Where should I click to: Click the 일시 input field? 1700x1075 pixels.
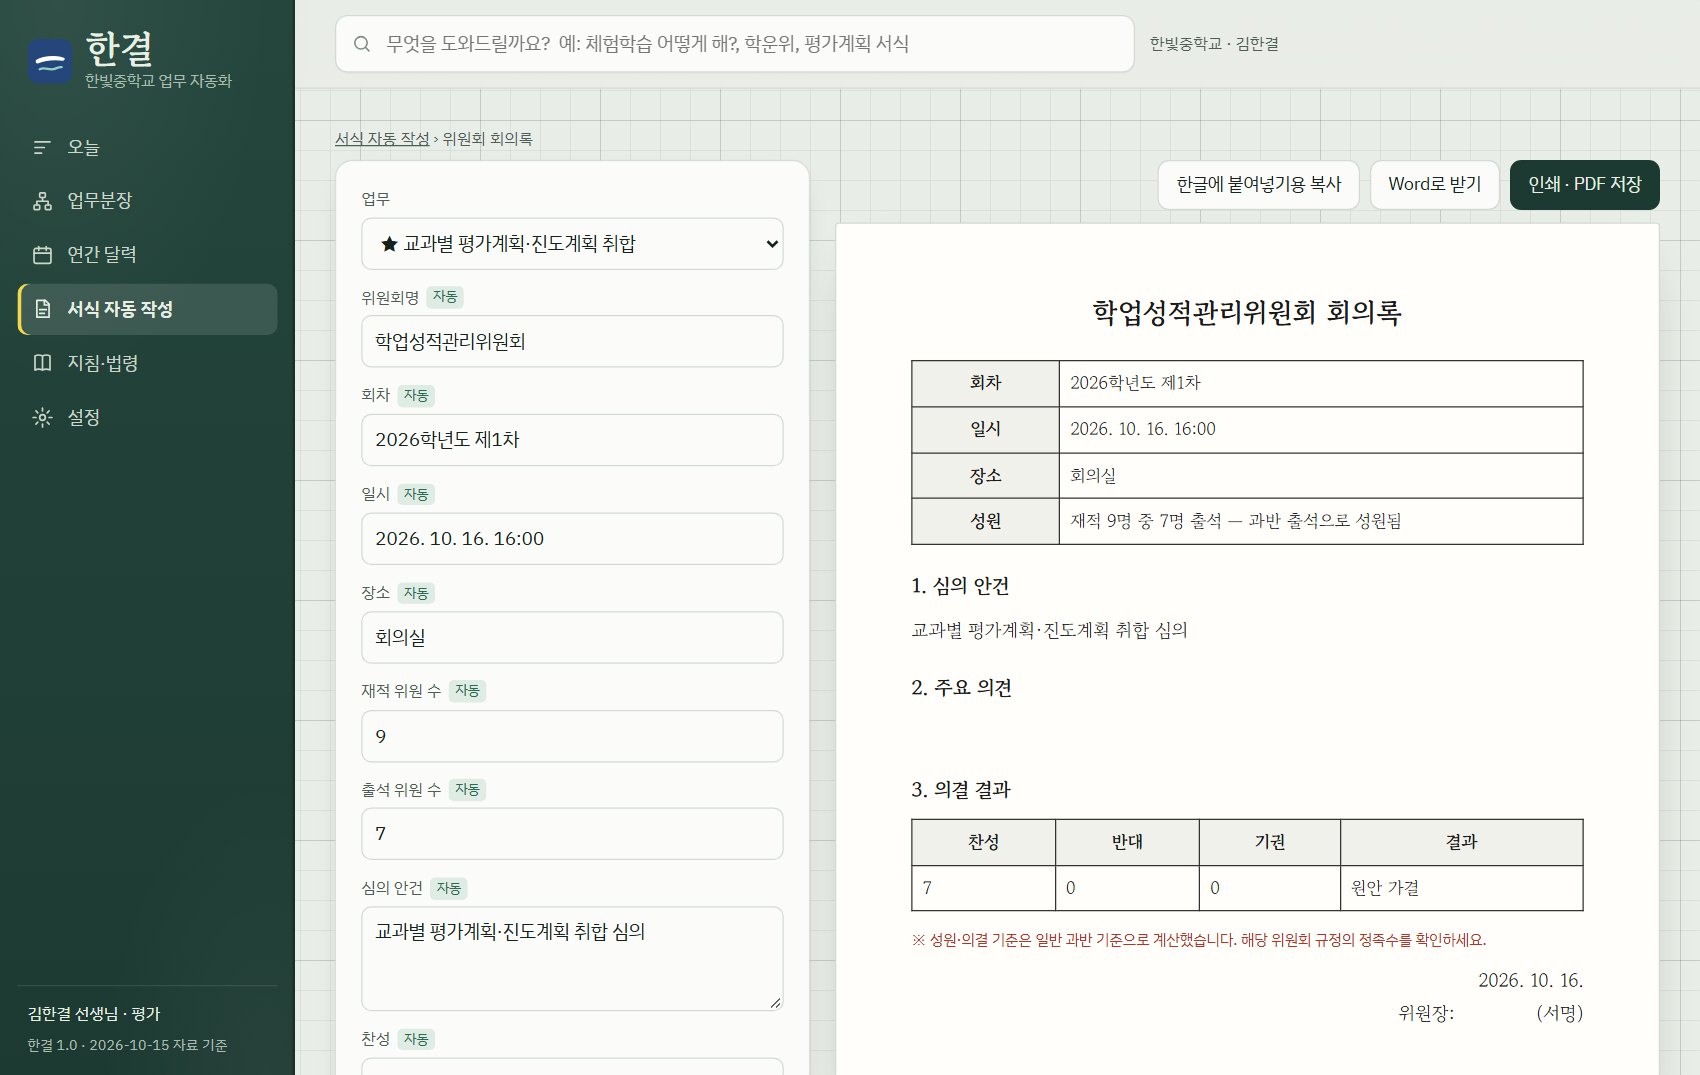click(572, 539)
